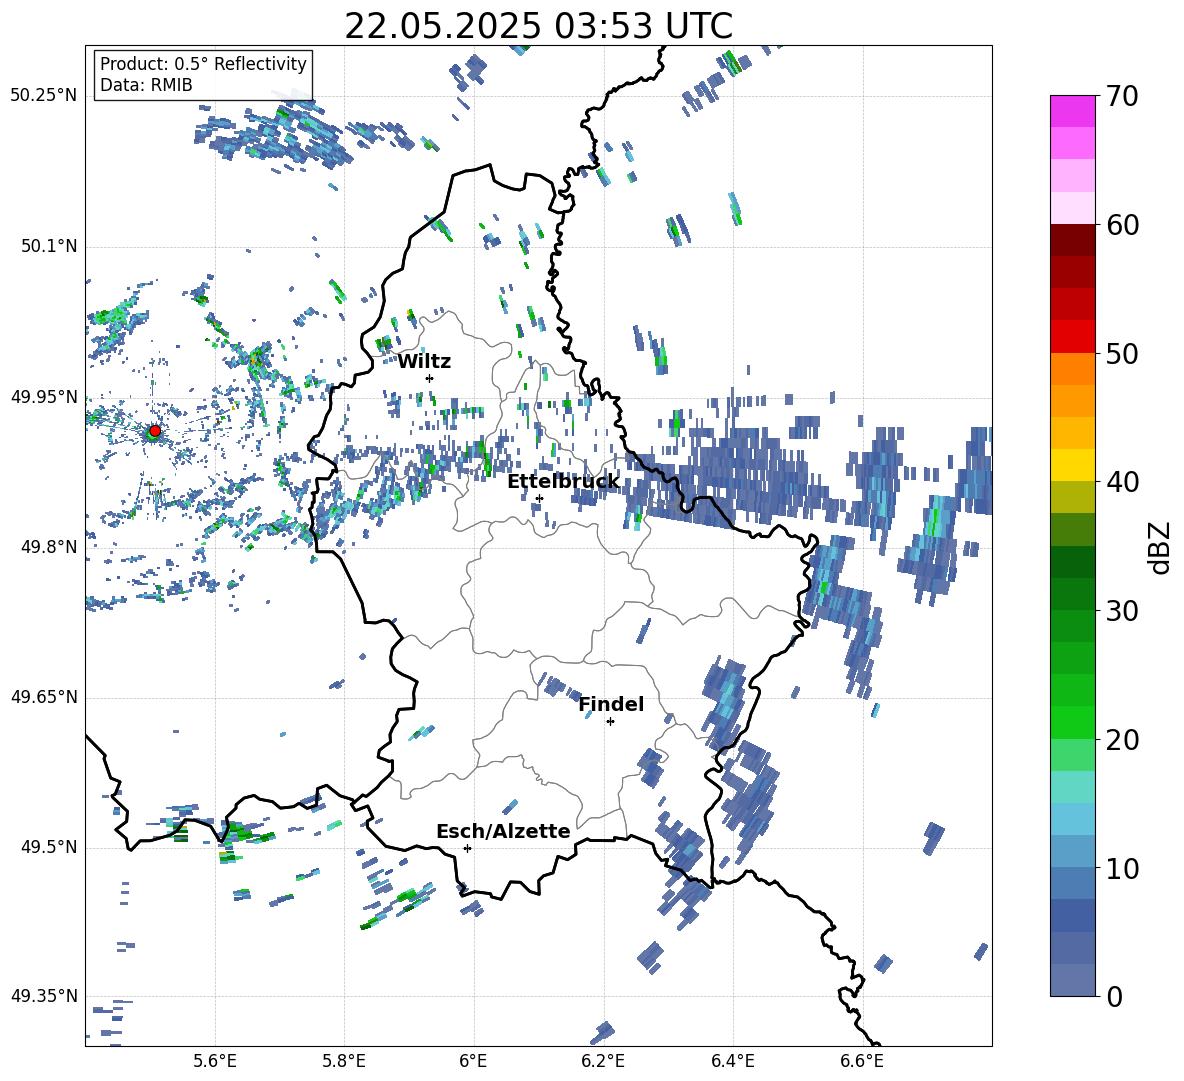Click the 50.25°N latitude label

click(x=44, y=96)
